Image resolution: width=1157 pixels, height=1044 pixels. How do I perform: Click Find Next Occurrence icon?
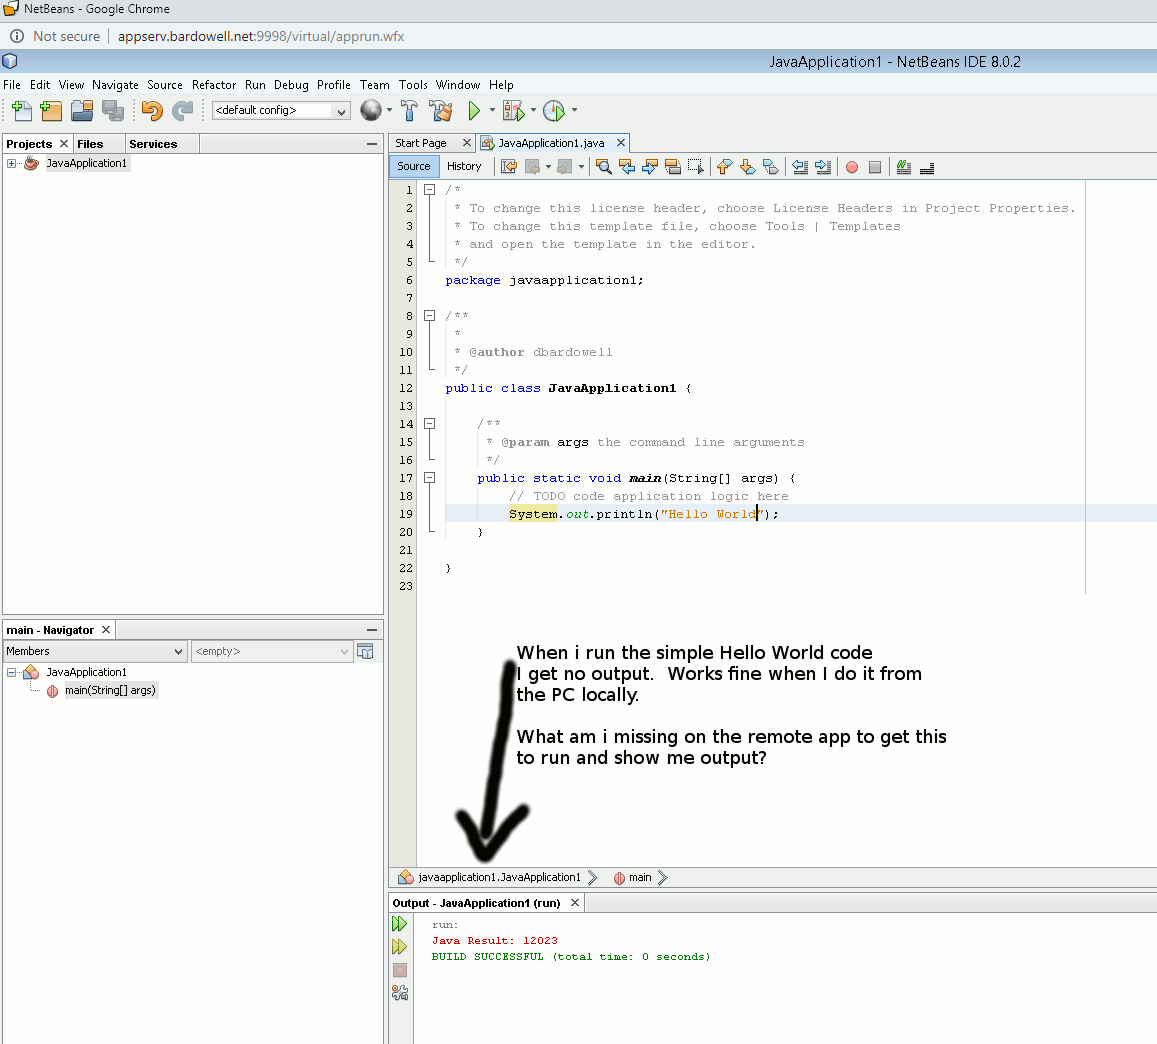(x=649, y=167)
